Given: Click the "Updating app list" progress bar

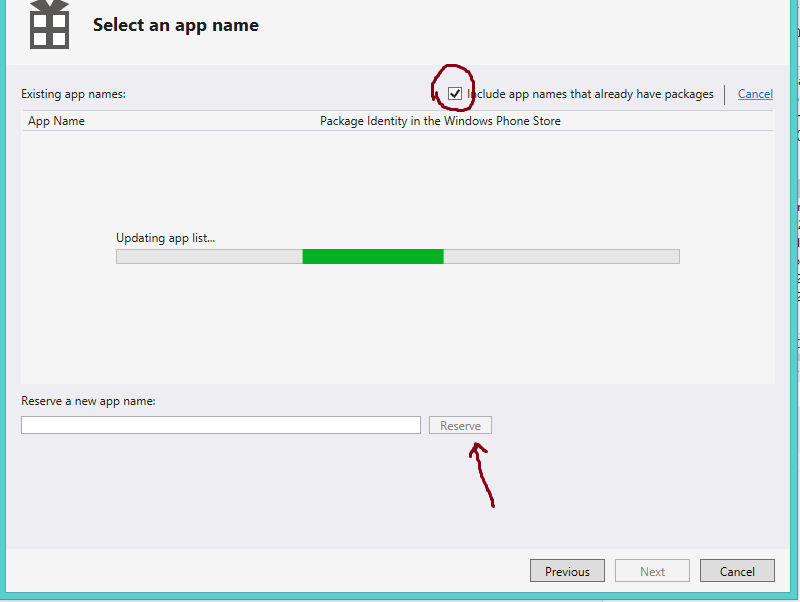Looking at the screenshot, I should [x=398, y=256].
